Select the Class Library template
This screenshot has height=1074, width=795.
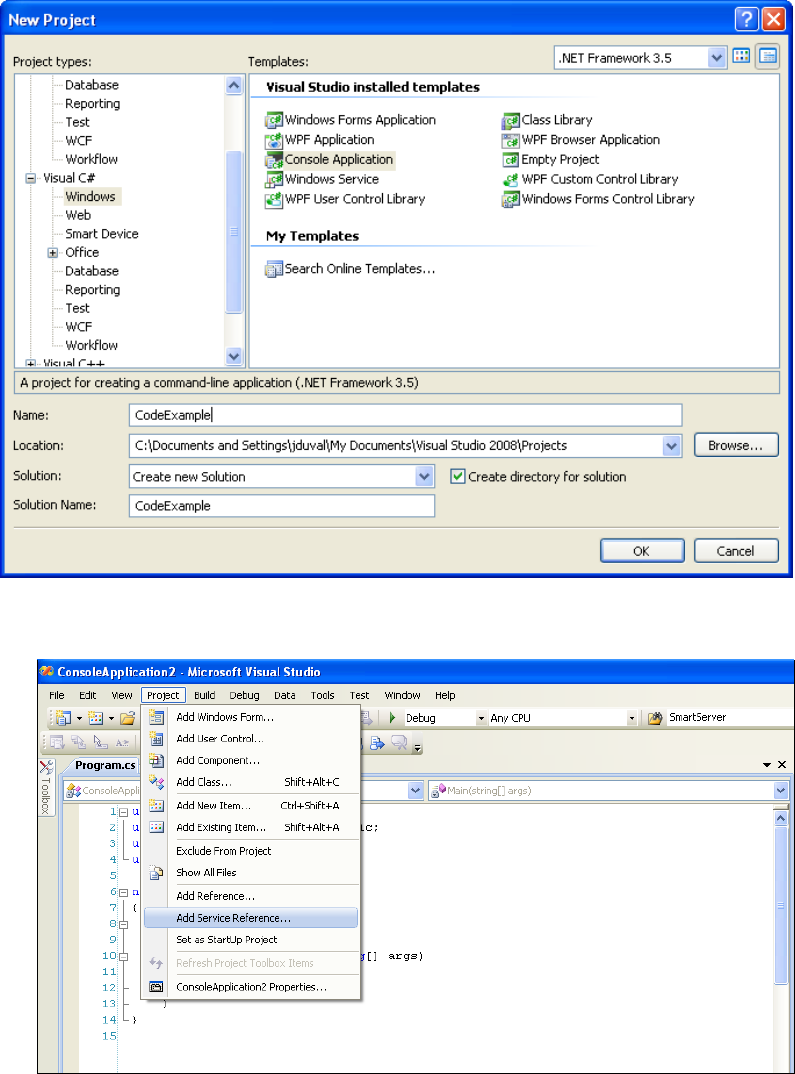click(547, 120)
